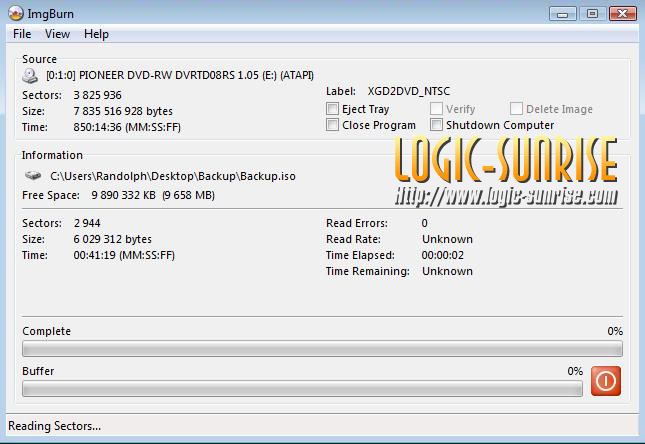Screen dimensions: 645x444
Task: Maximize the ImgBurn window
Action: 592,14
